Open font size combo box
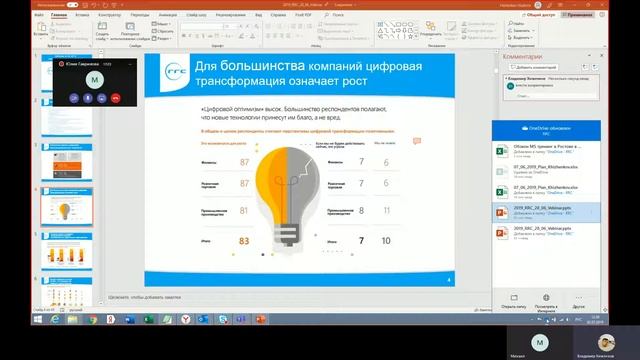 point(230,26)
